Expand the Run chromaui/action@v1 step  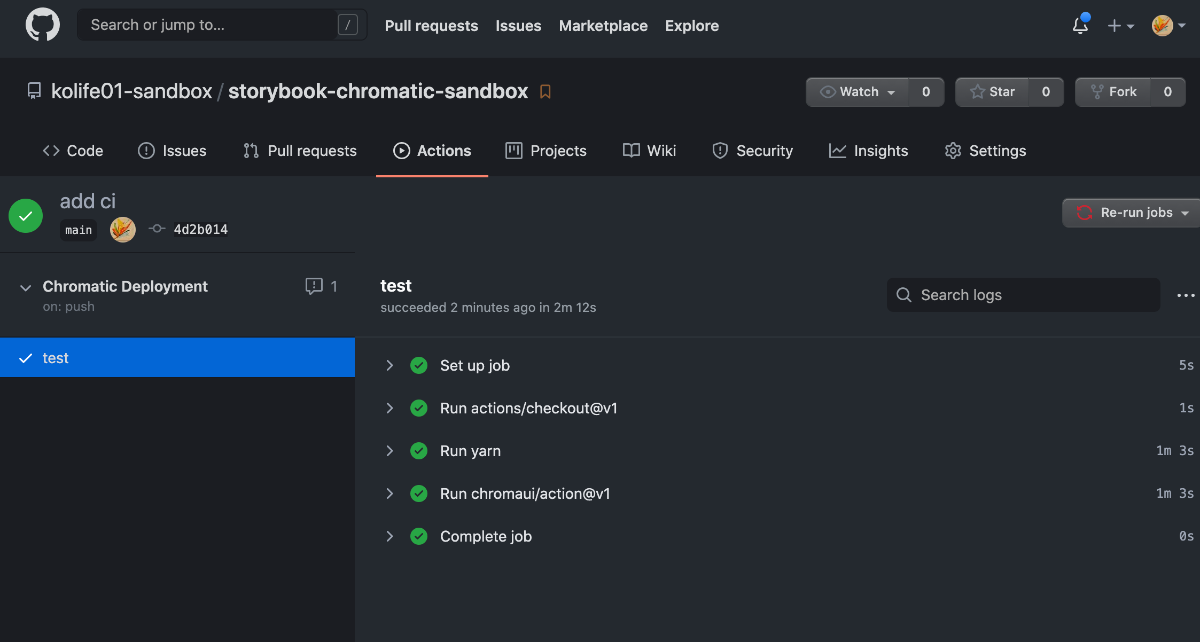point(390,494)
